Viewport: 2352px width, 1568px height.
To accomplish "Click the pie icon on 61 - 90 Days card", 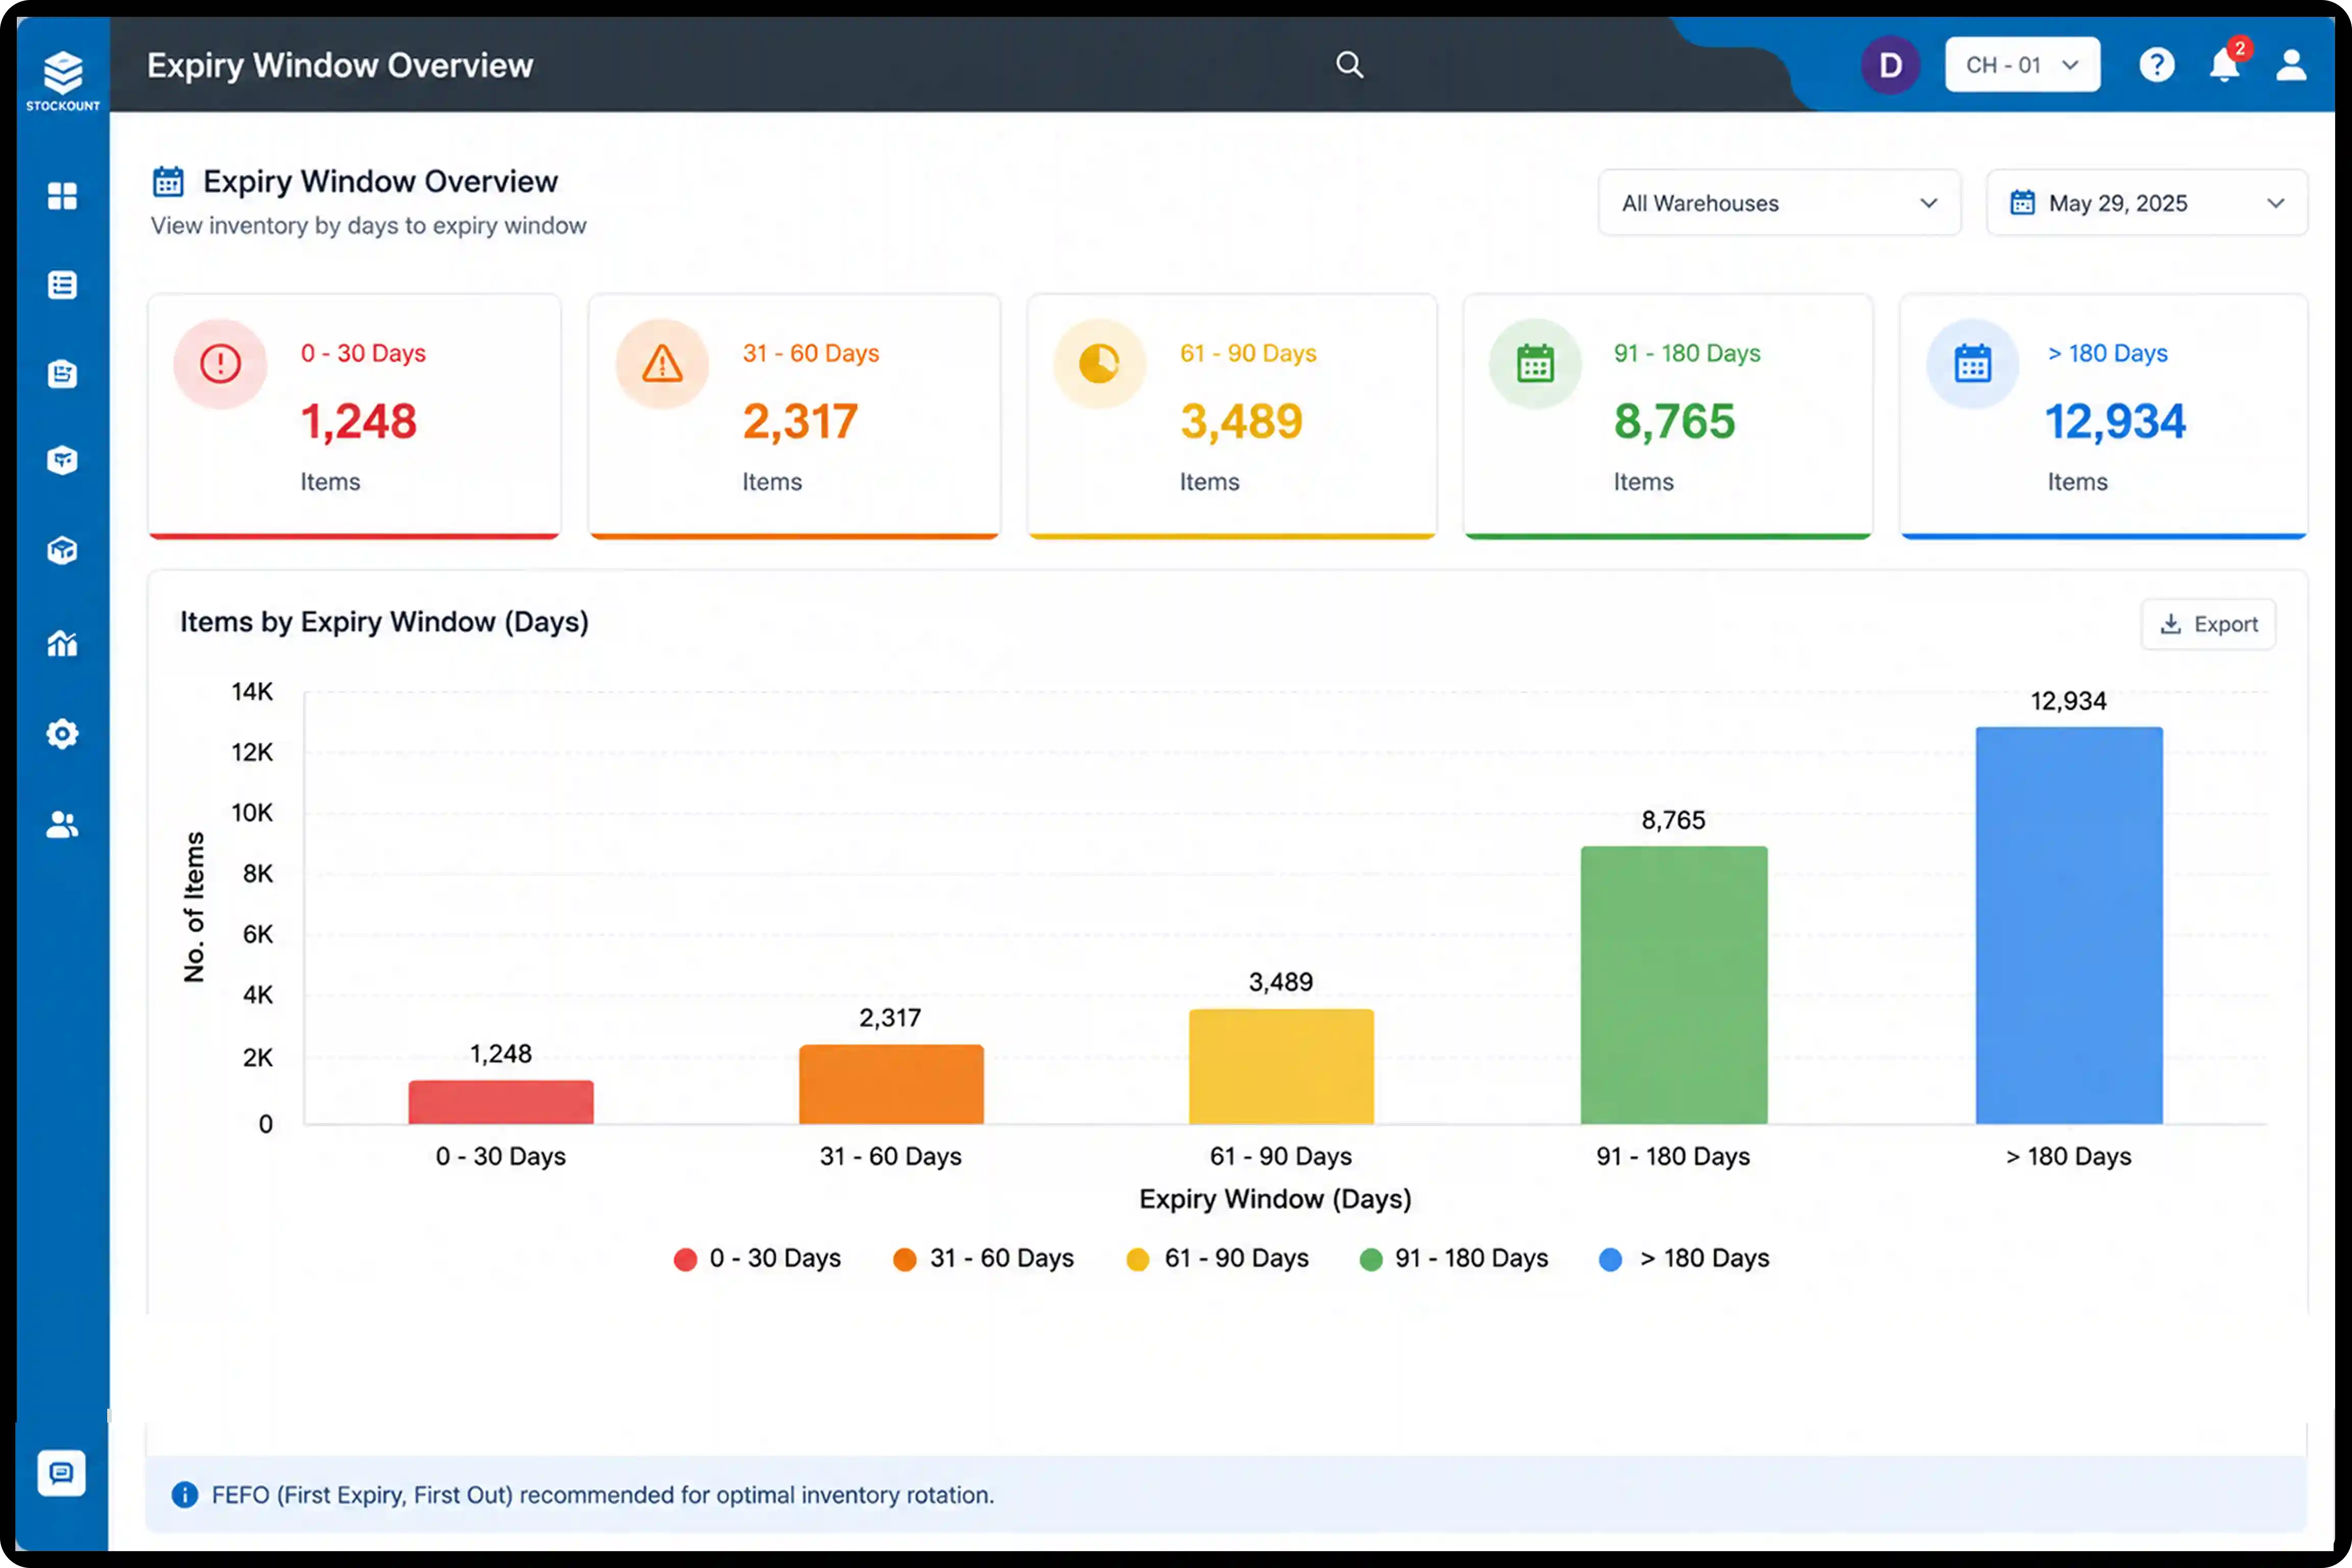I will pos(1099,363).
